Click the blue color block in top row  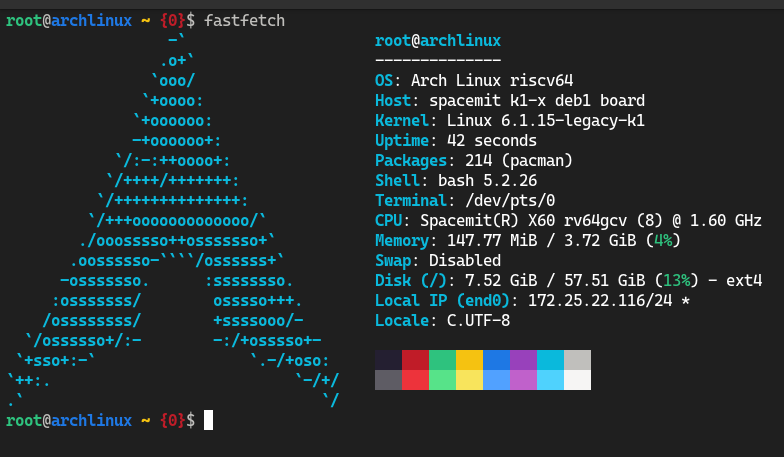pos(496,360)
